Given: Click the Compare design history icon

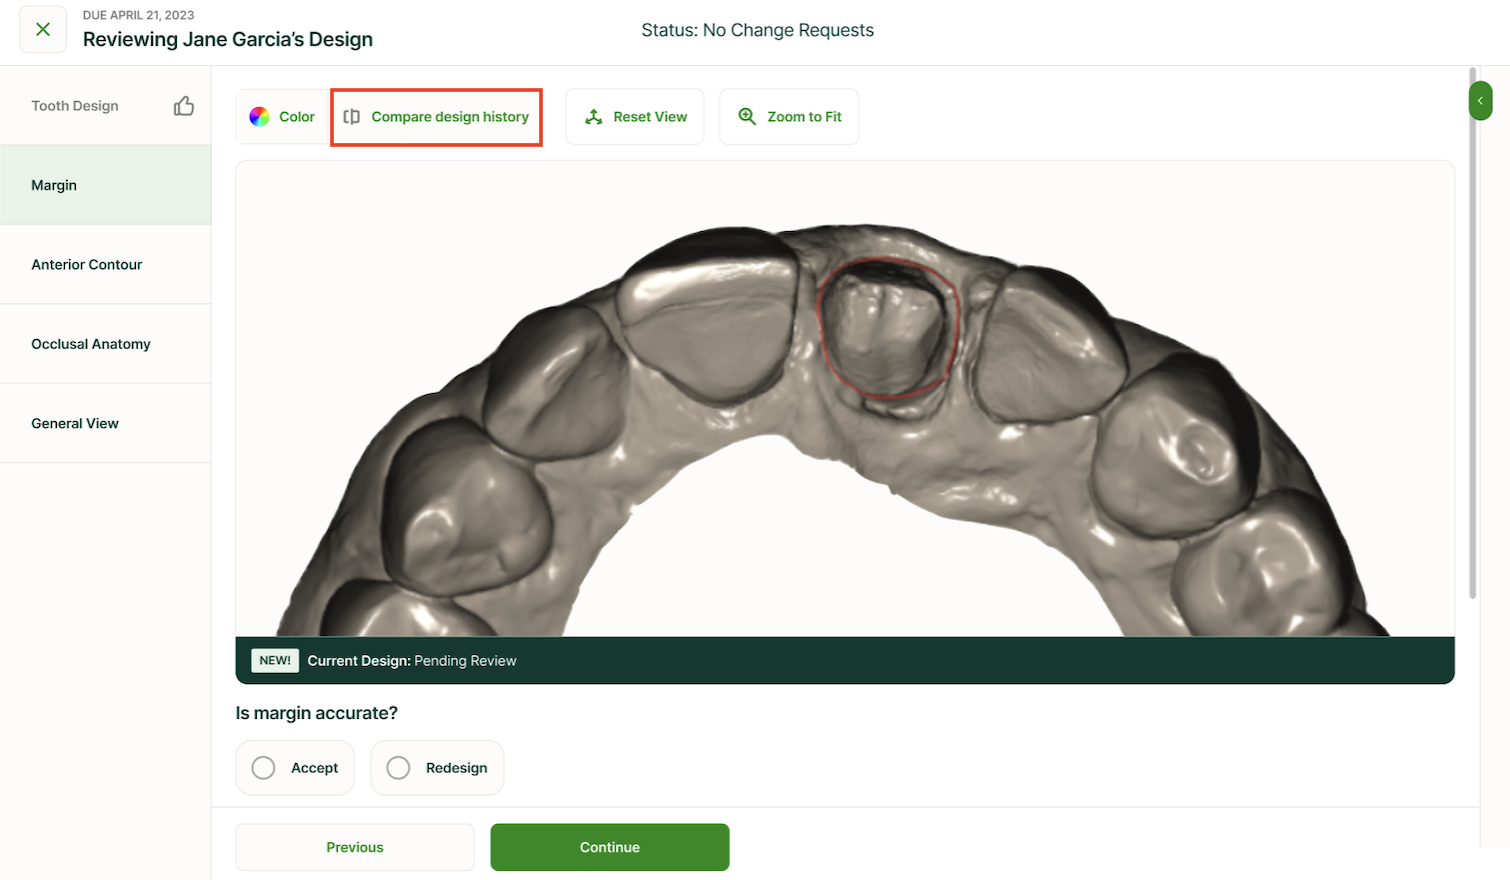Looking at the screenshot, I should point(352,117).
